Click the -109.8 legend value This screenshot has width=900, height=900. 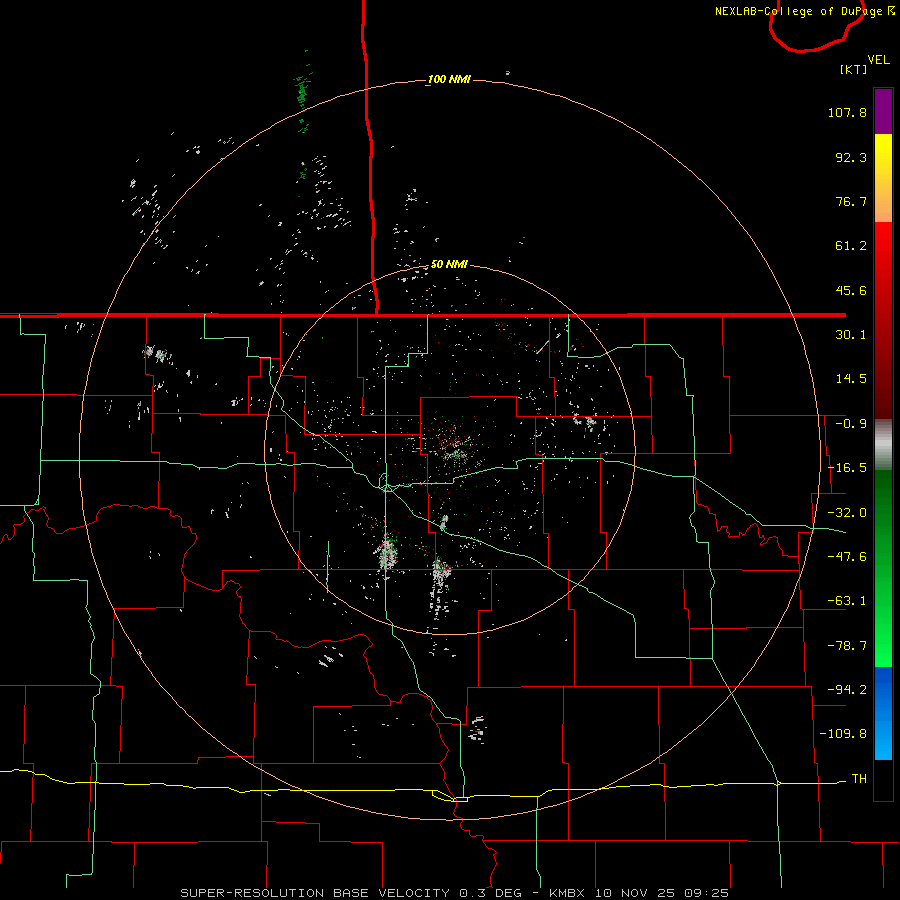pos(843,734)
